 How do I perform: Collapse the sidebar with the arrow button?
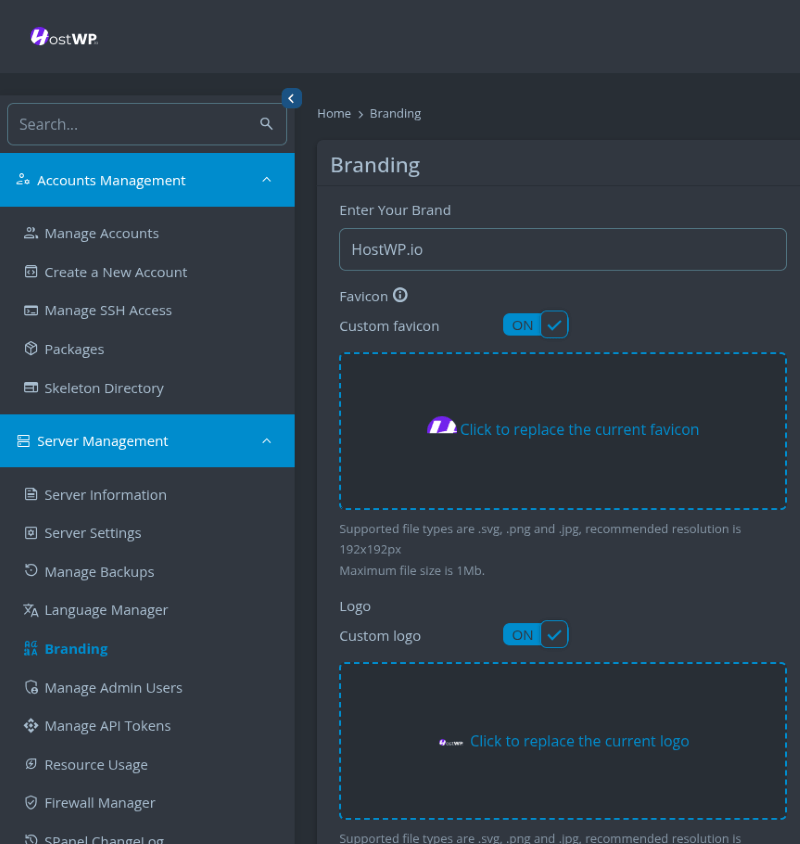click(291, 98)
